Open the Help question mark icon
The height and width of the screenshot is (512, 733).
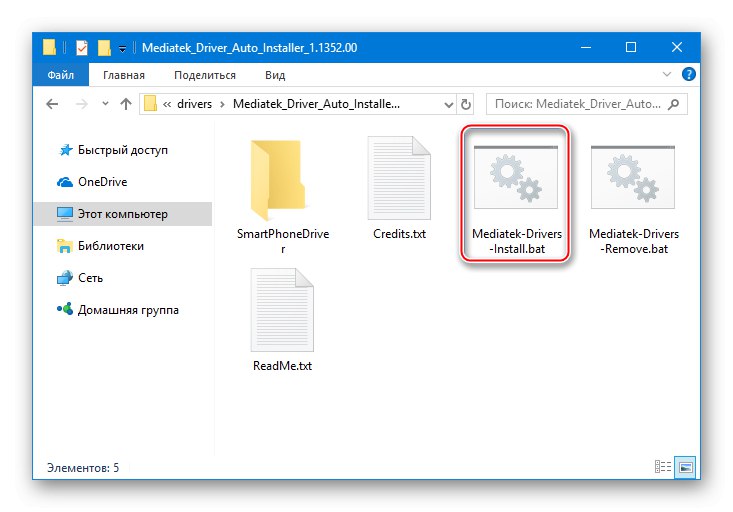pyautogui.click(x=689, y=74)
